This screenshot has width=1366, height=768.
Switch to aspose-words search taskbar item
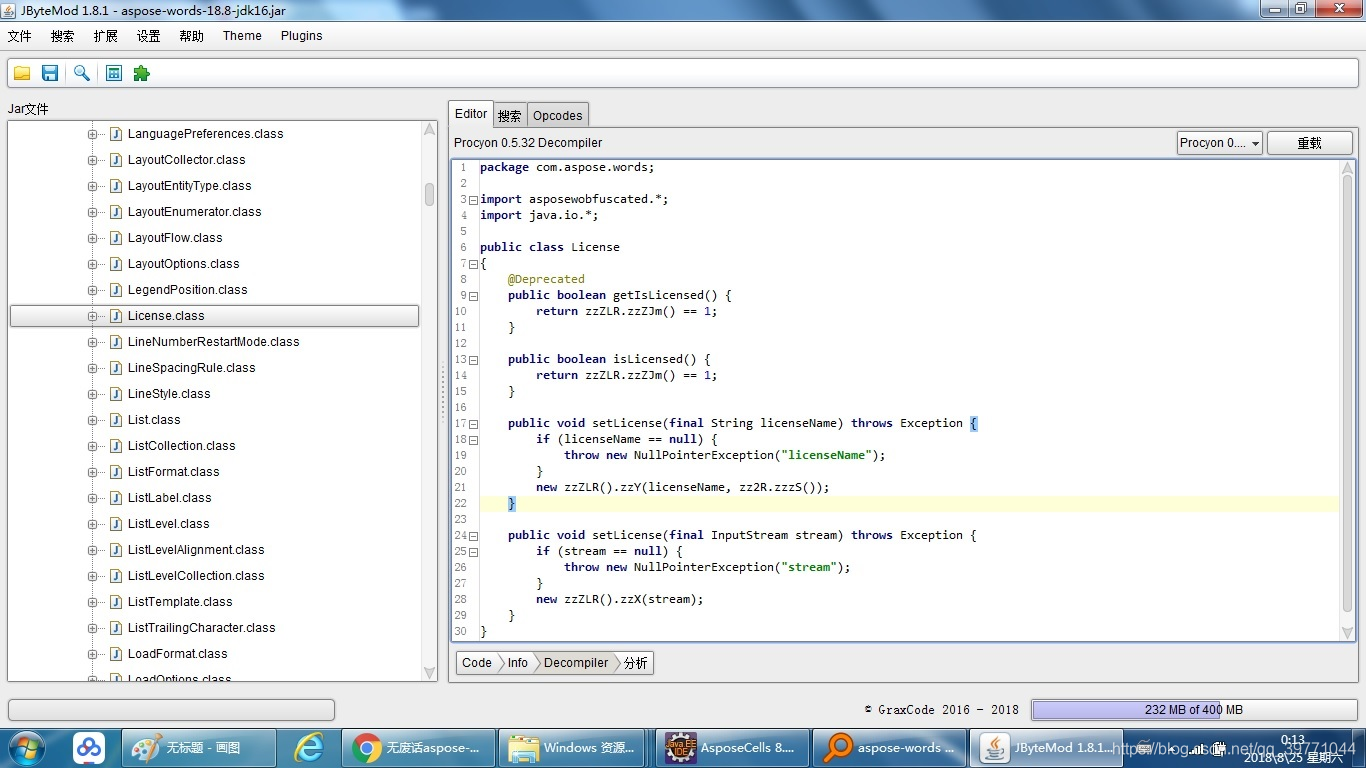pyautogui.click(x=889, y=747)
